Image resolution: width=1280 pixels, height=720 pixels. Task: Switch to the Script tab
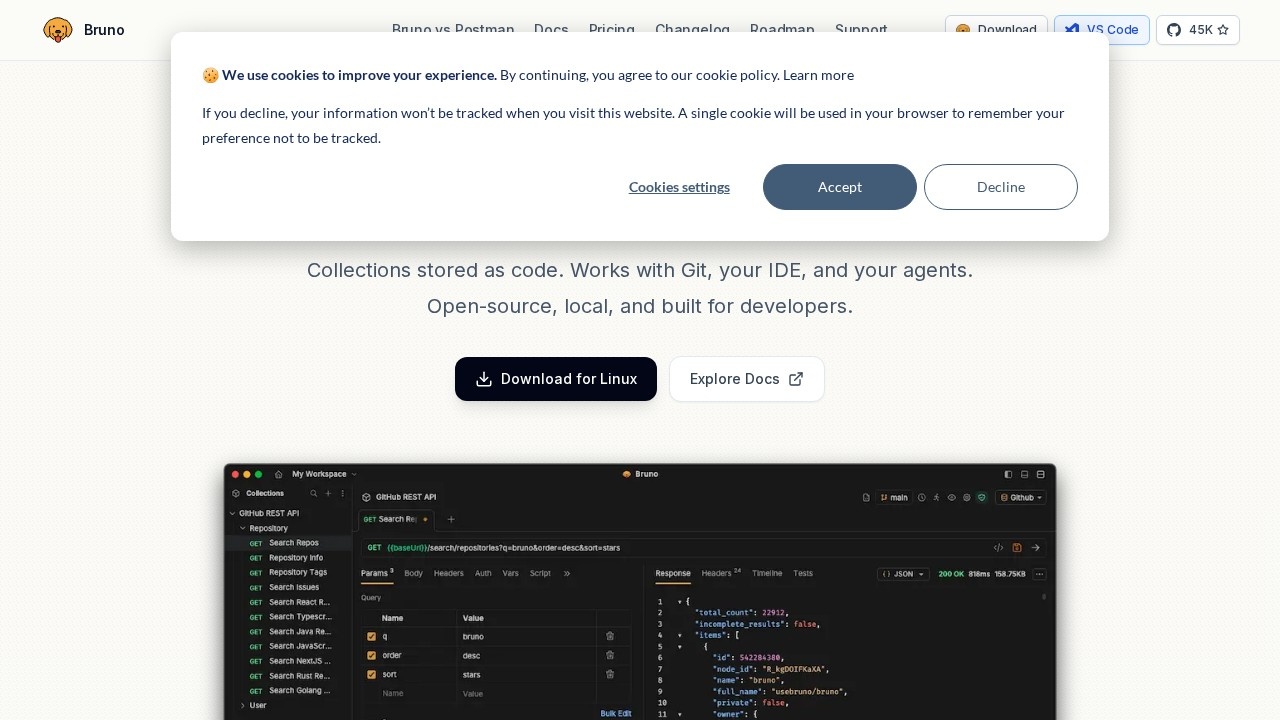540,573
